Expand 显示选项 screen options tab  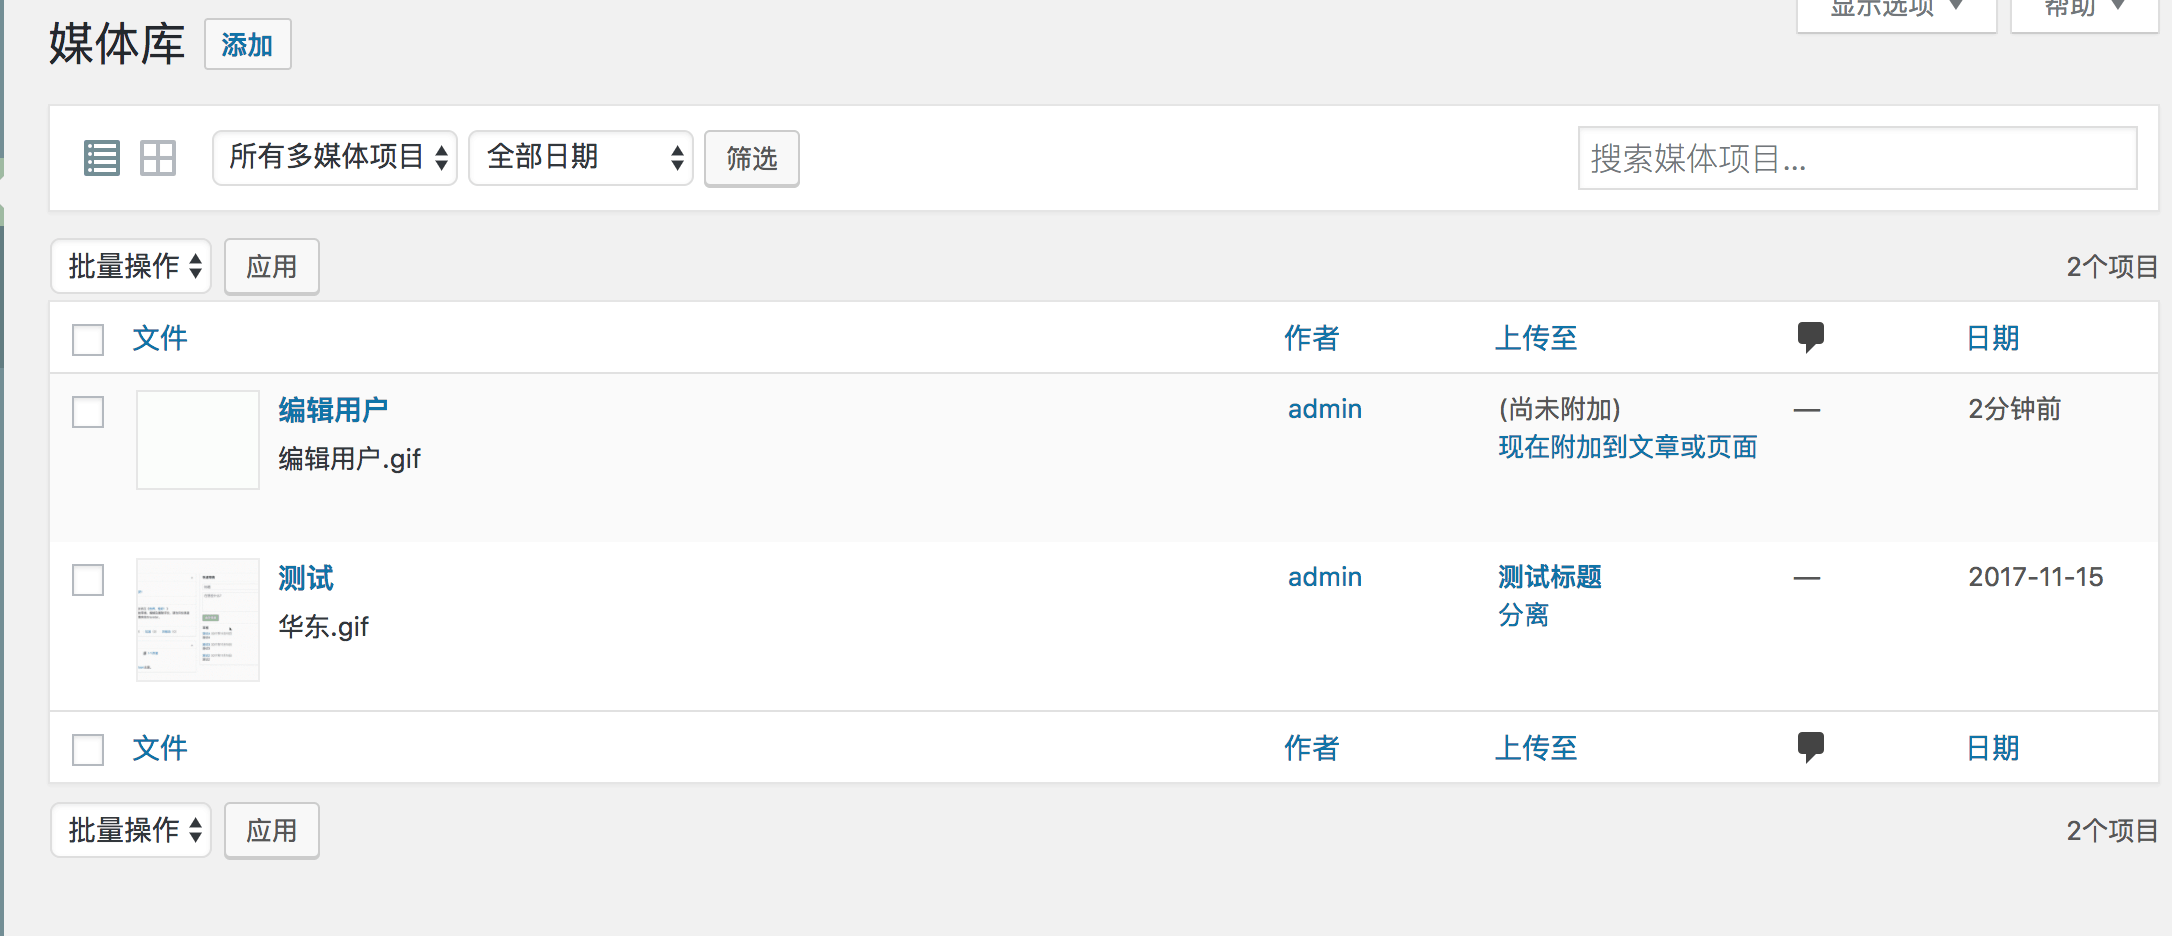(1896, 12)
